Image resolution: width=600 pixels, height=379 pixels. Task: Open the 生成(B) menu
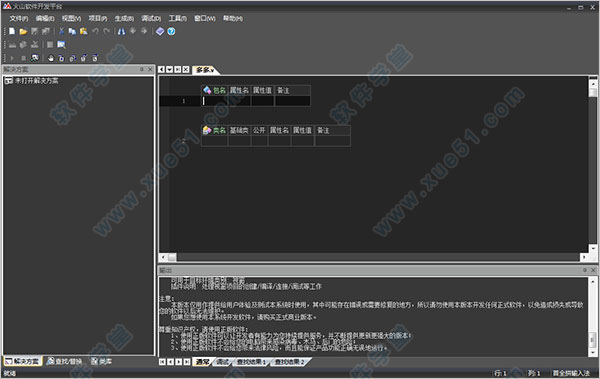[x=124, y=18]
